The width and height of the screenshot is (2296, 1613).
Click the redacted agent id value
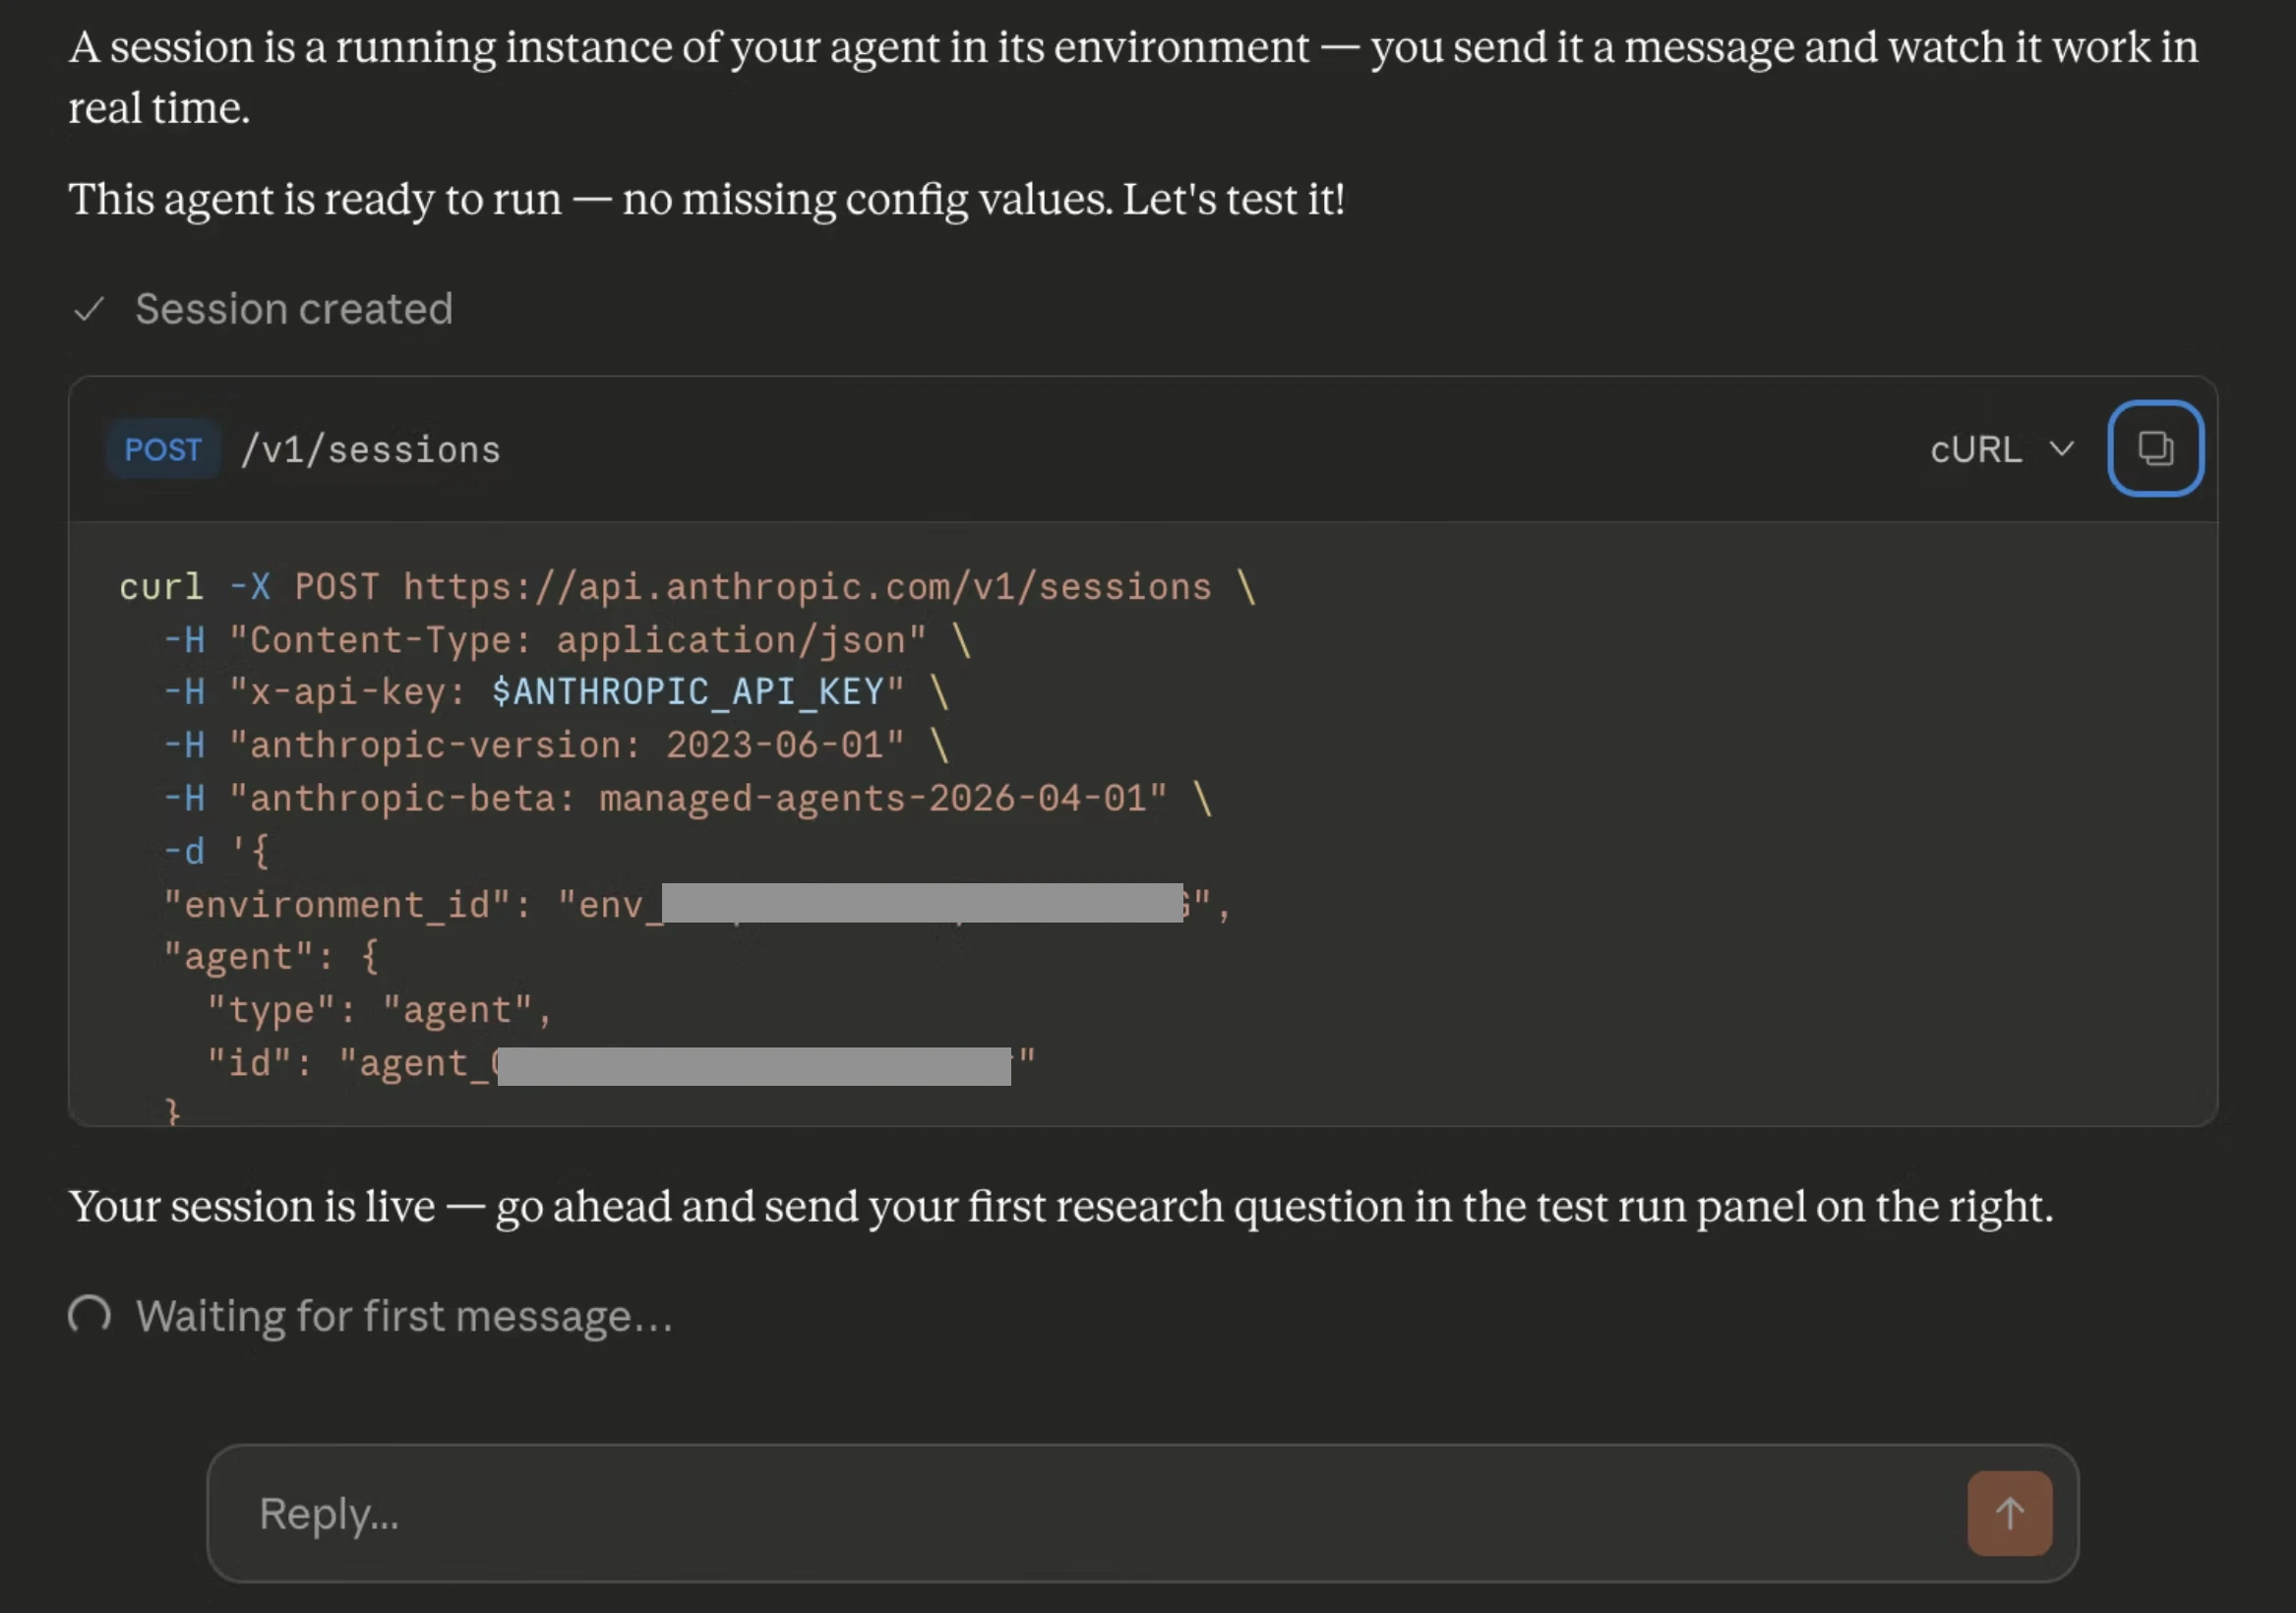point(753,1066)
